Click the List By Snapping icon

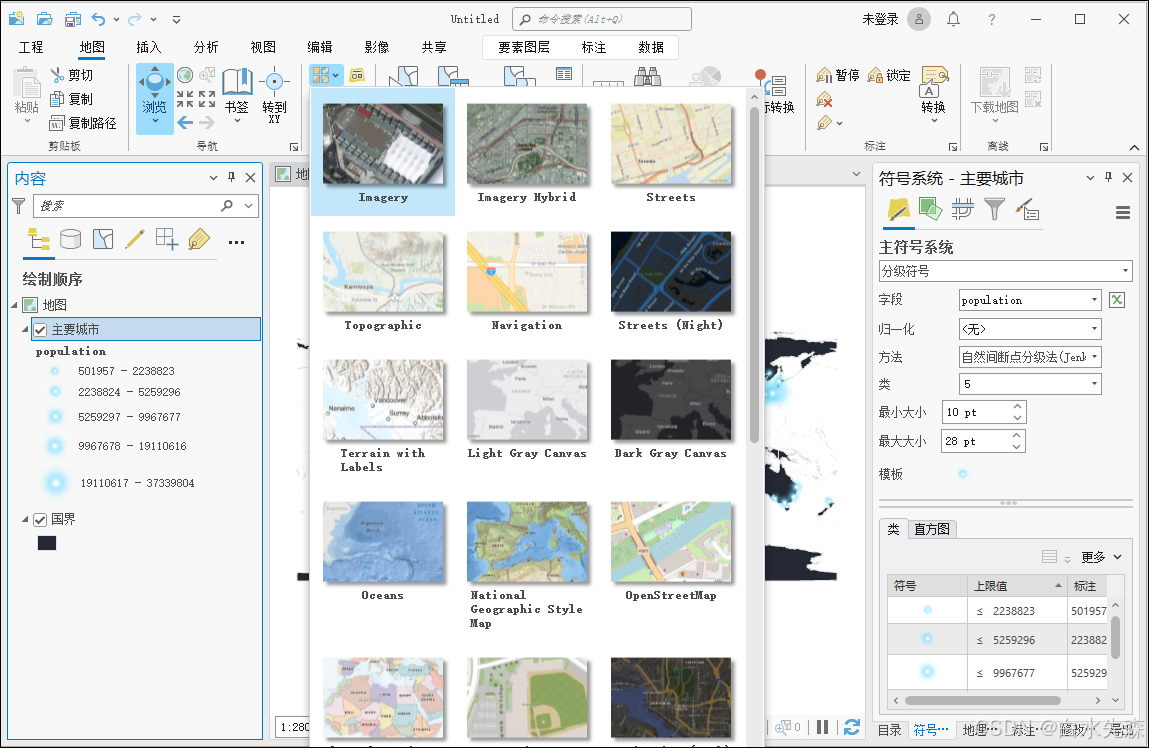167,240
